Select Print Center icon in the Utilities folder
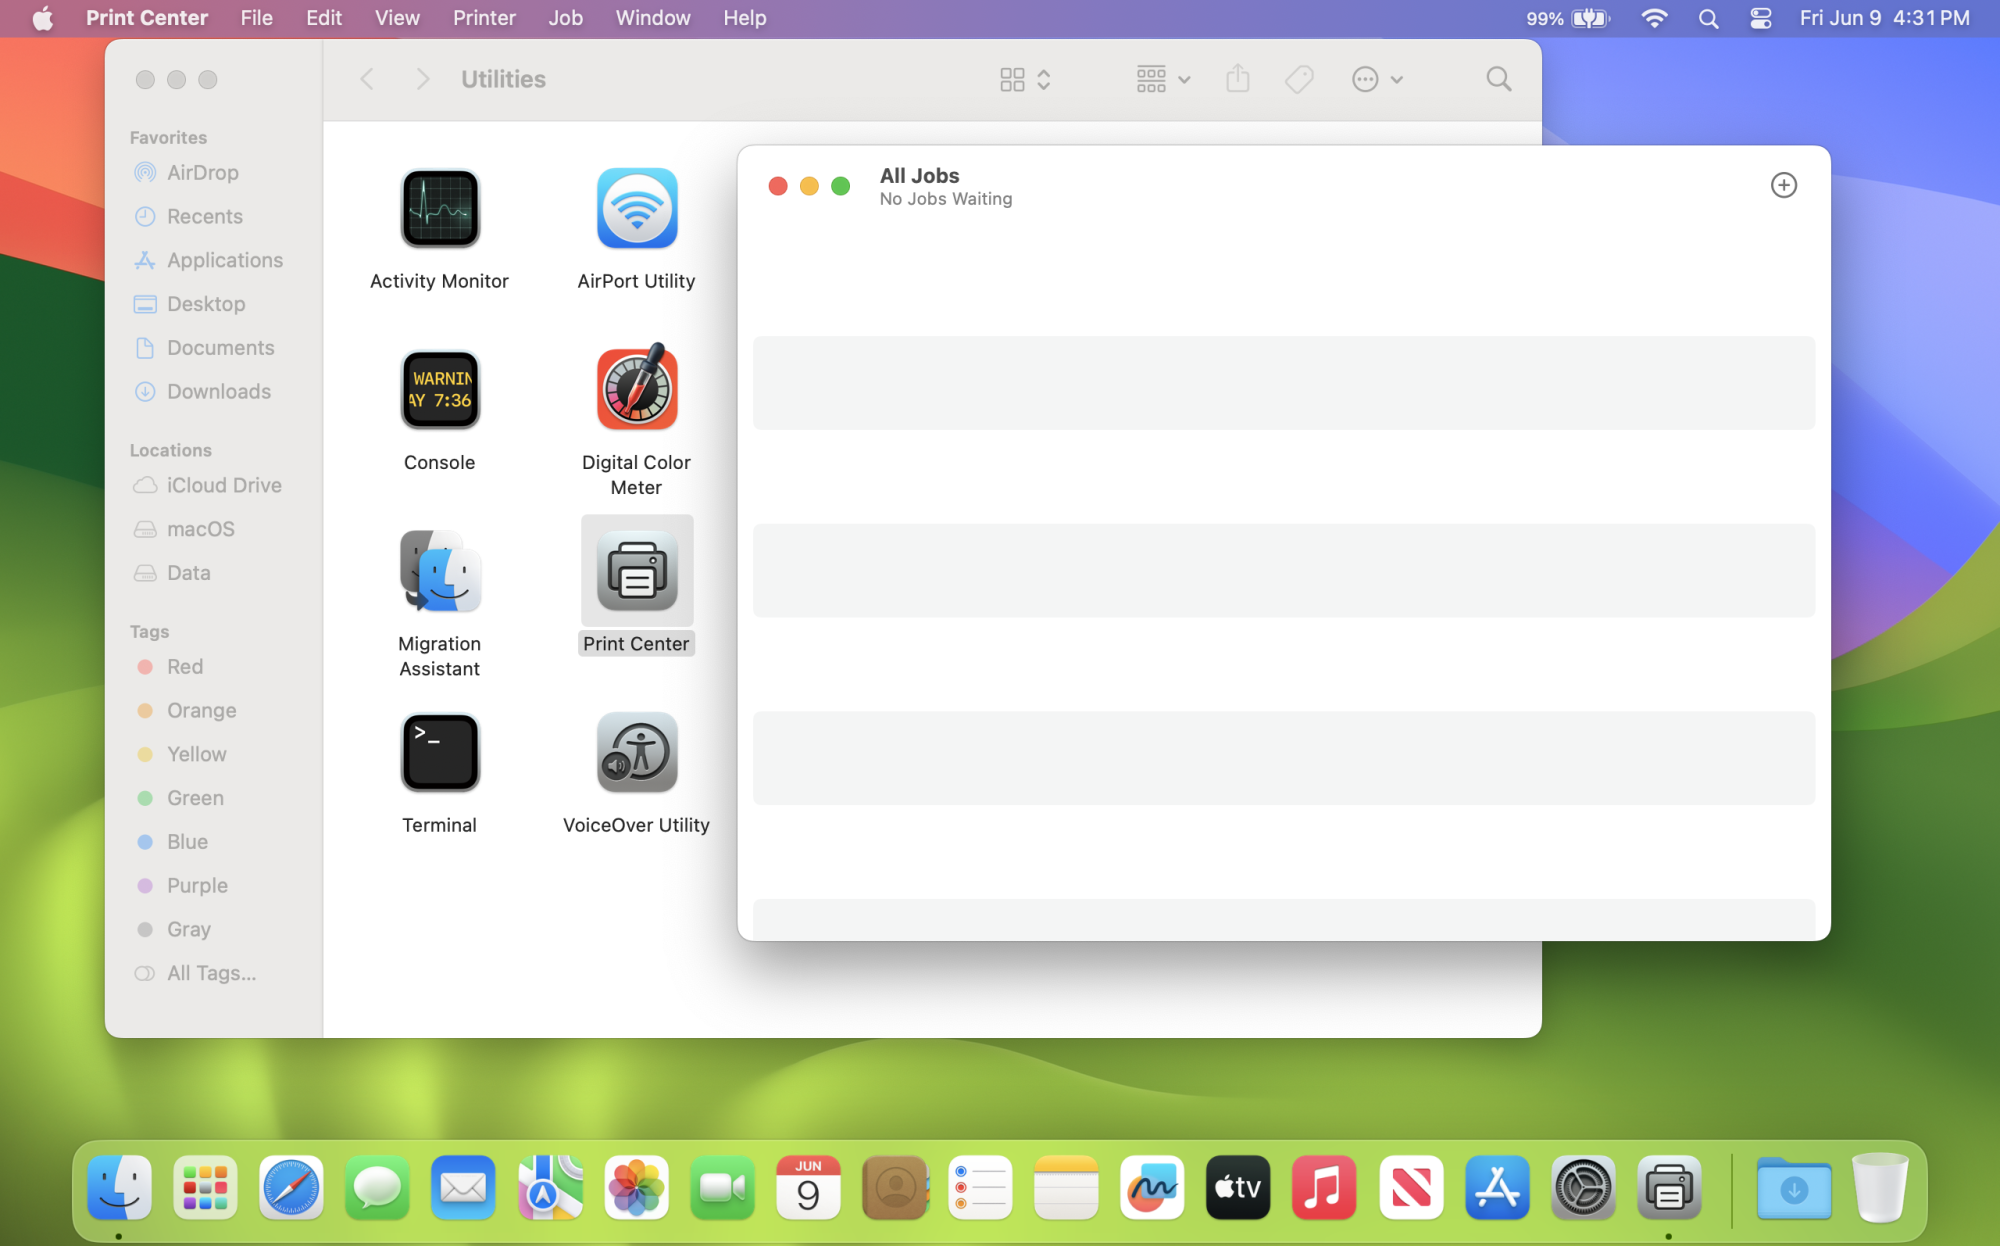 tap(637, 571)
